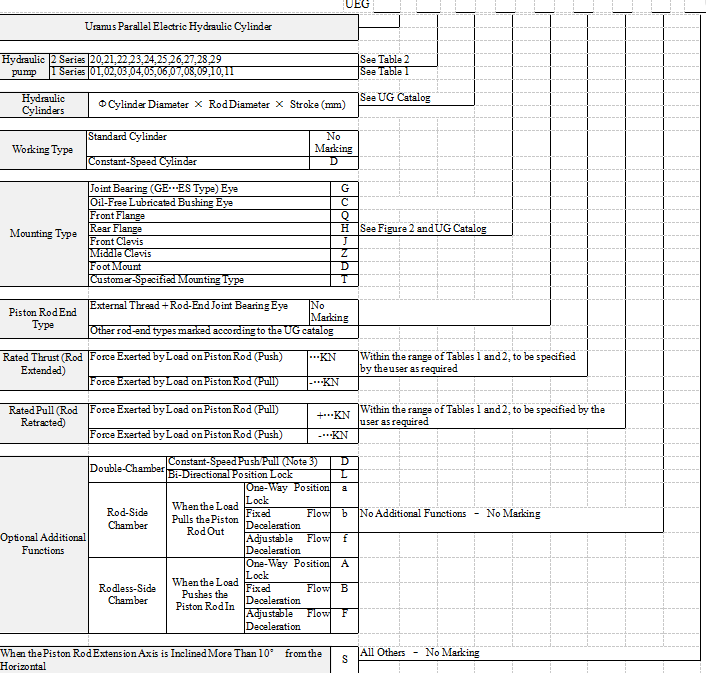Select Joint Bearing (GE···ES Type) Eye row

coord(164,188)
